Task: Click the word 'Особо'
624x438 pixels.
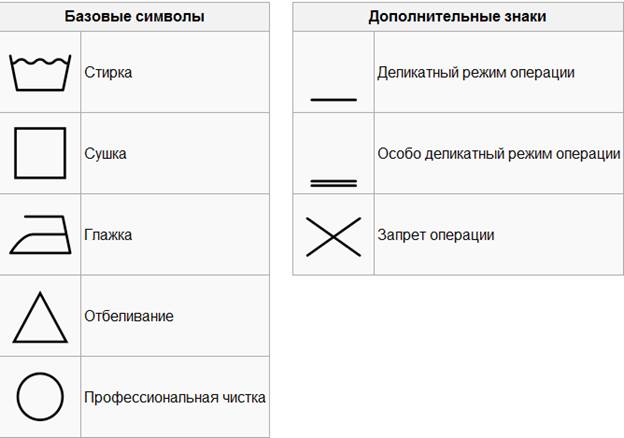Action: pyautogui.click(x=398, y=154)
